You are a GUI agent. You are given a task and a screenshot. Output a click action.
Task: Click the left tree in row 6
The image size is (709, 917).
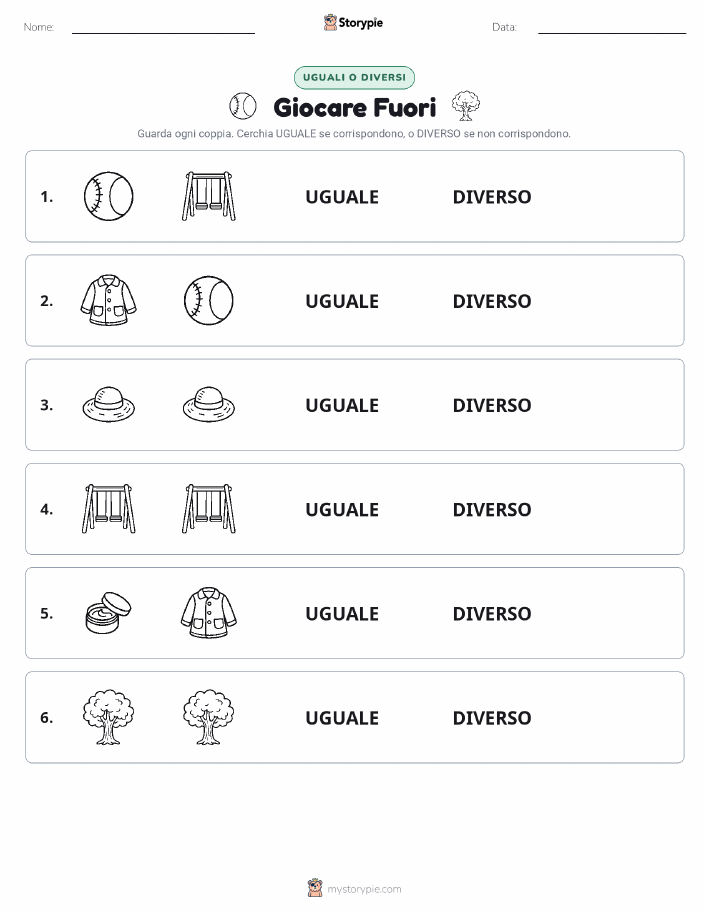(109, 717)
